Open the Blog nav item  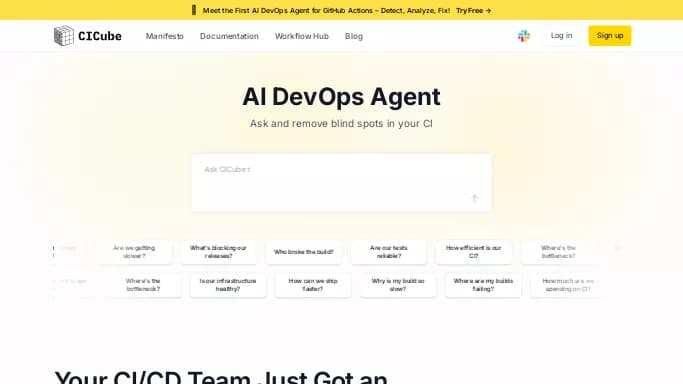pyautogui.click(x=354, y=36)
